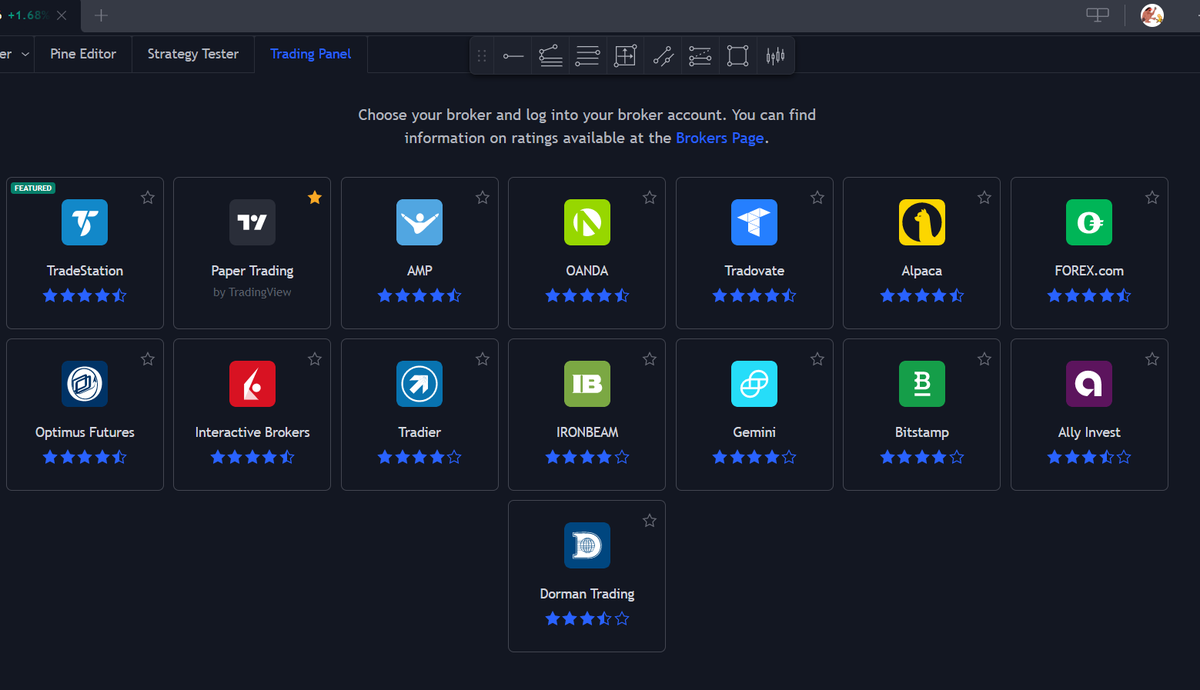Viewport: 1200px width, 690px height.
Task: Toggle the Gemini favorite star
Action: click(x=817, y=359)
